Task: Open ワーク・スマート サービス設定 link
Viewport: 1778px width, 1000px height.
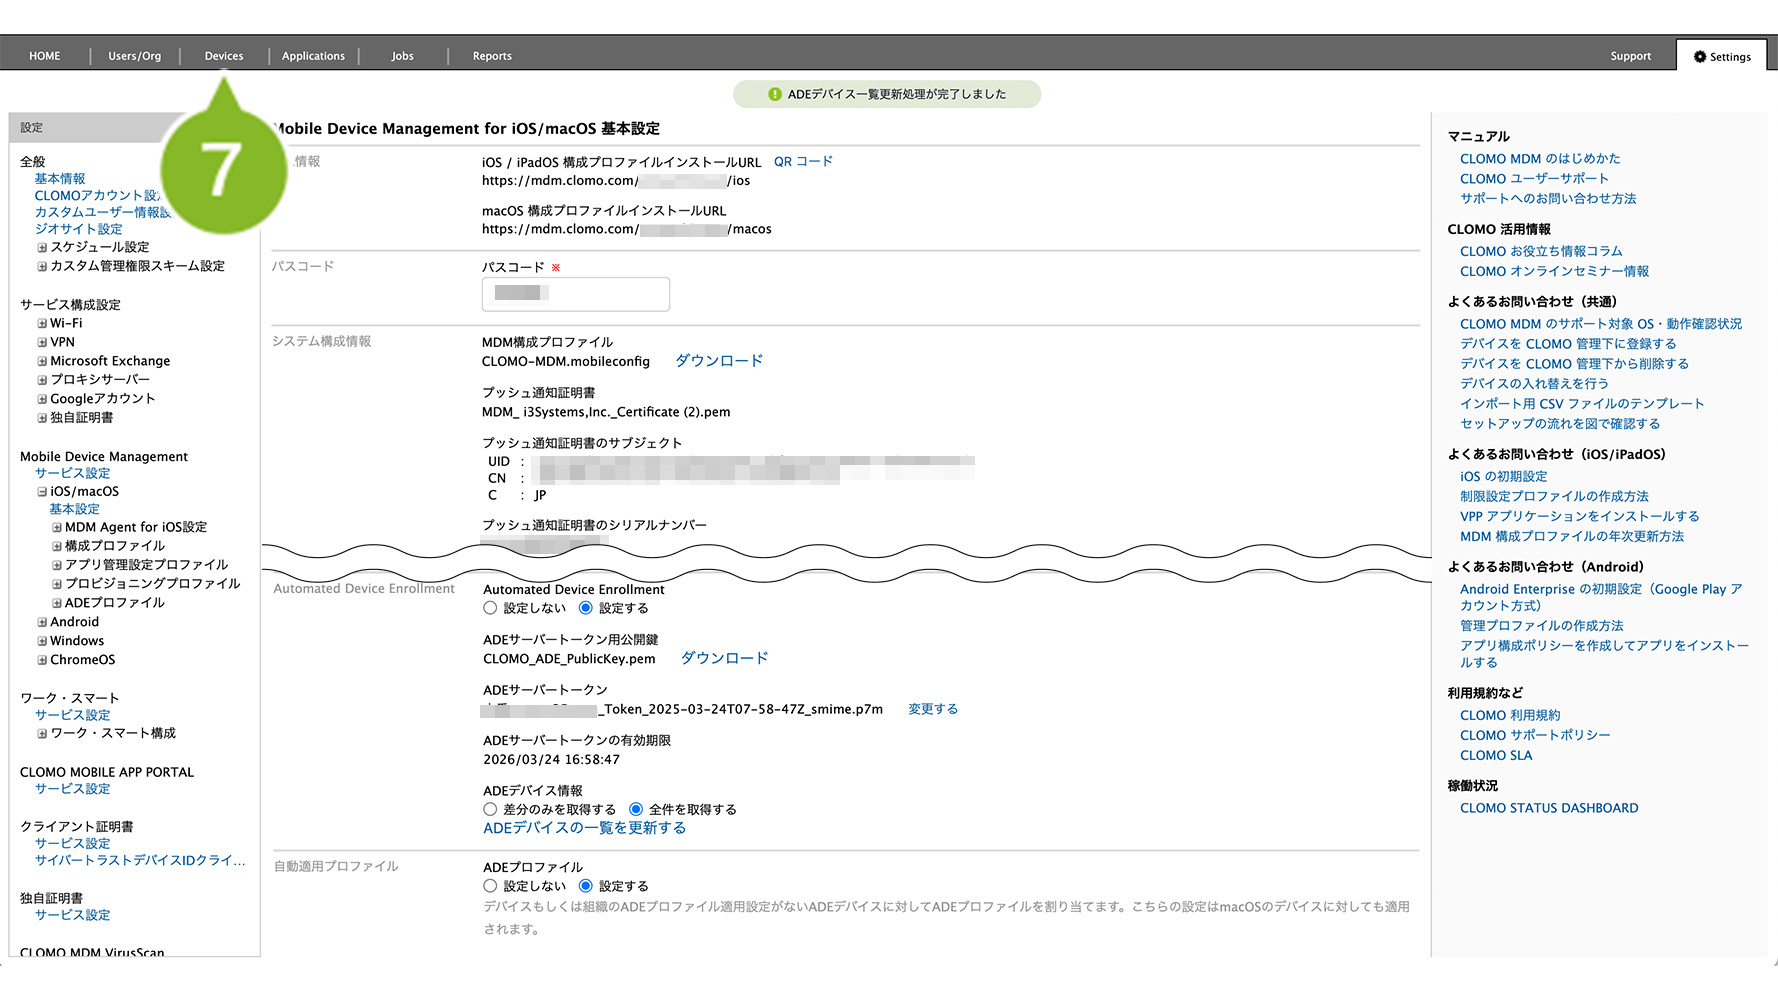Action: tap(73, 715)
